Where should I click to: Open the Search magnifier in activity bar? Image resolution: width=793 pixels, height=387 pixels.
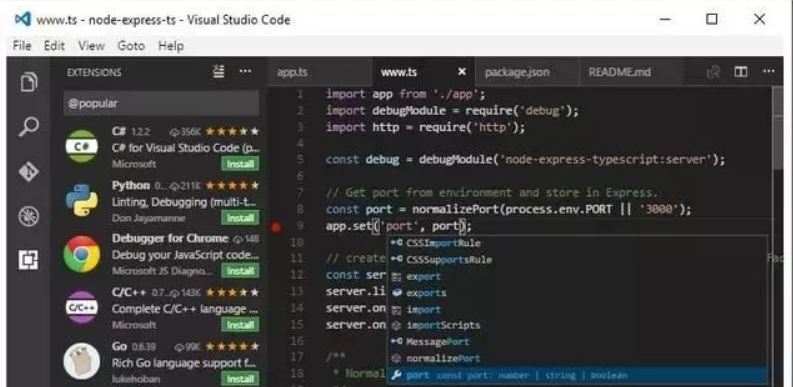click(29, 127)
